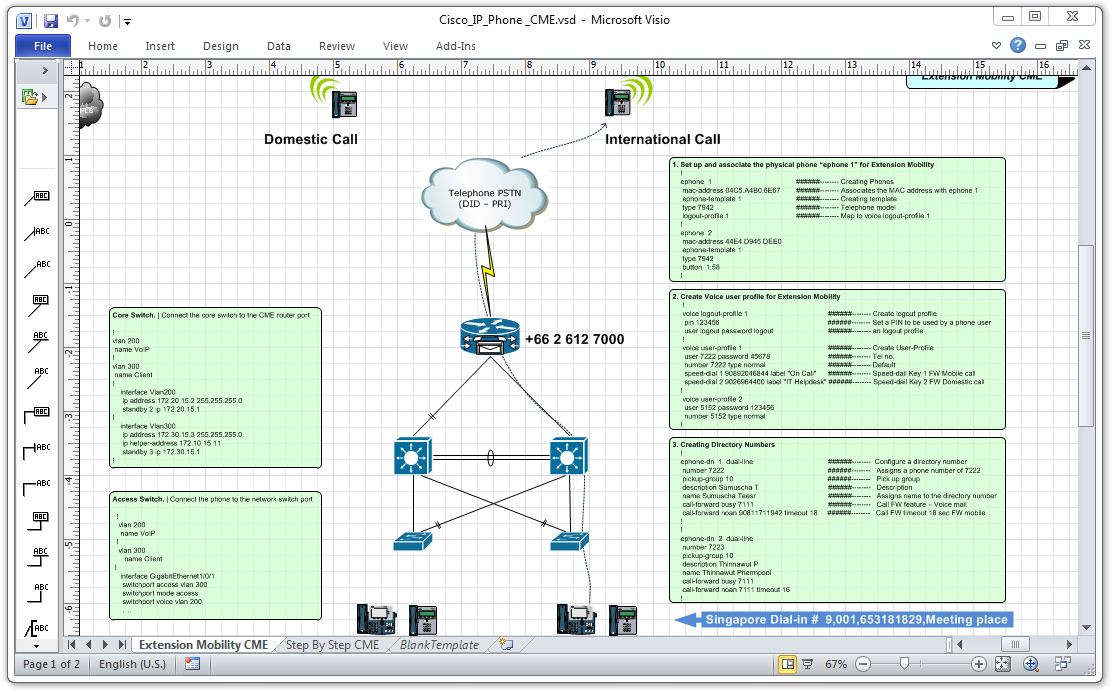Go to first page tab arrow
This screenshot has width=1115, height=693.
(72, 645)
